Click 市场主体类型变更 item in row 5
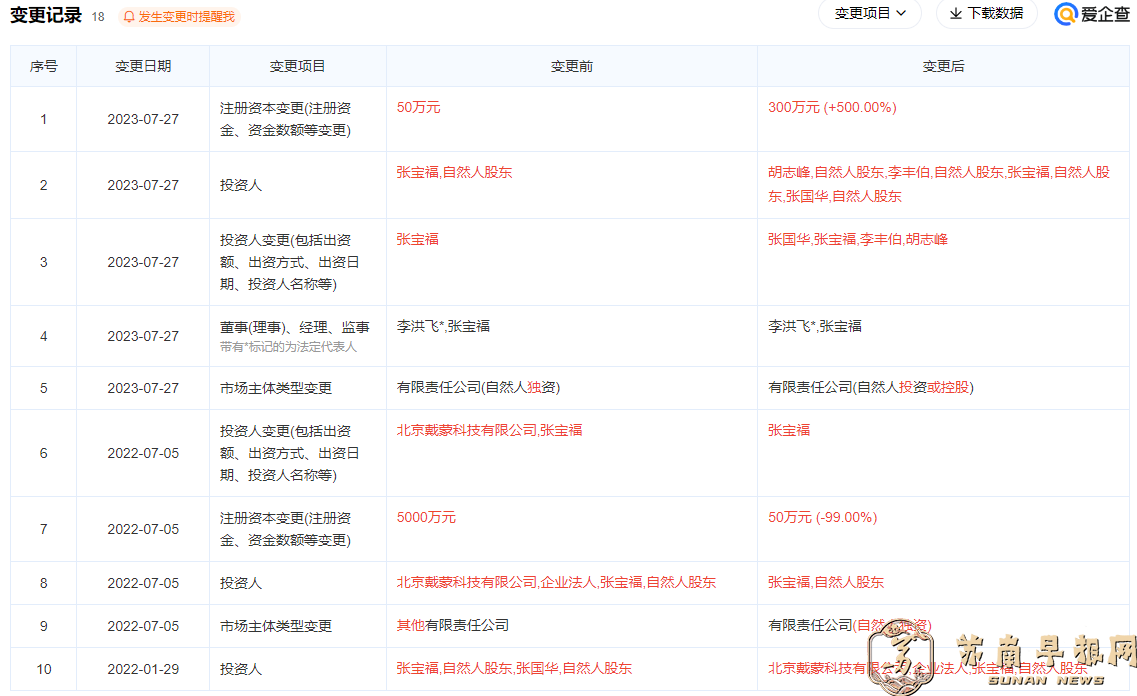 click(276, 388)
